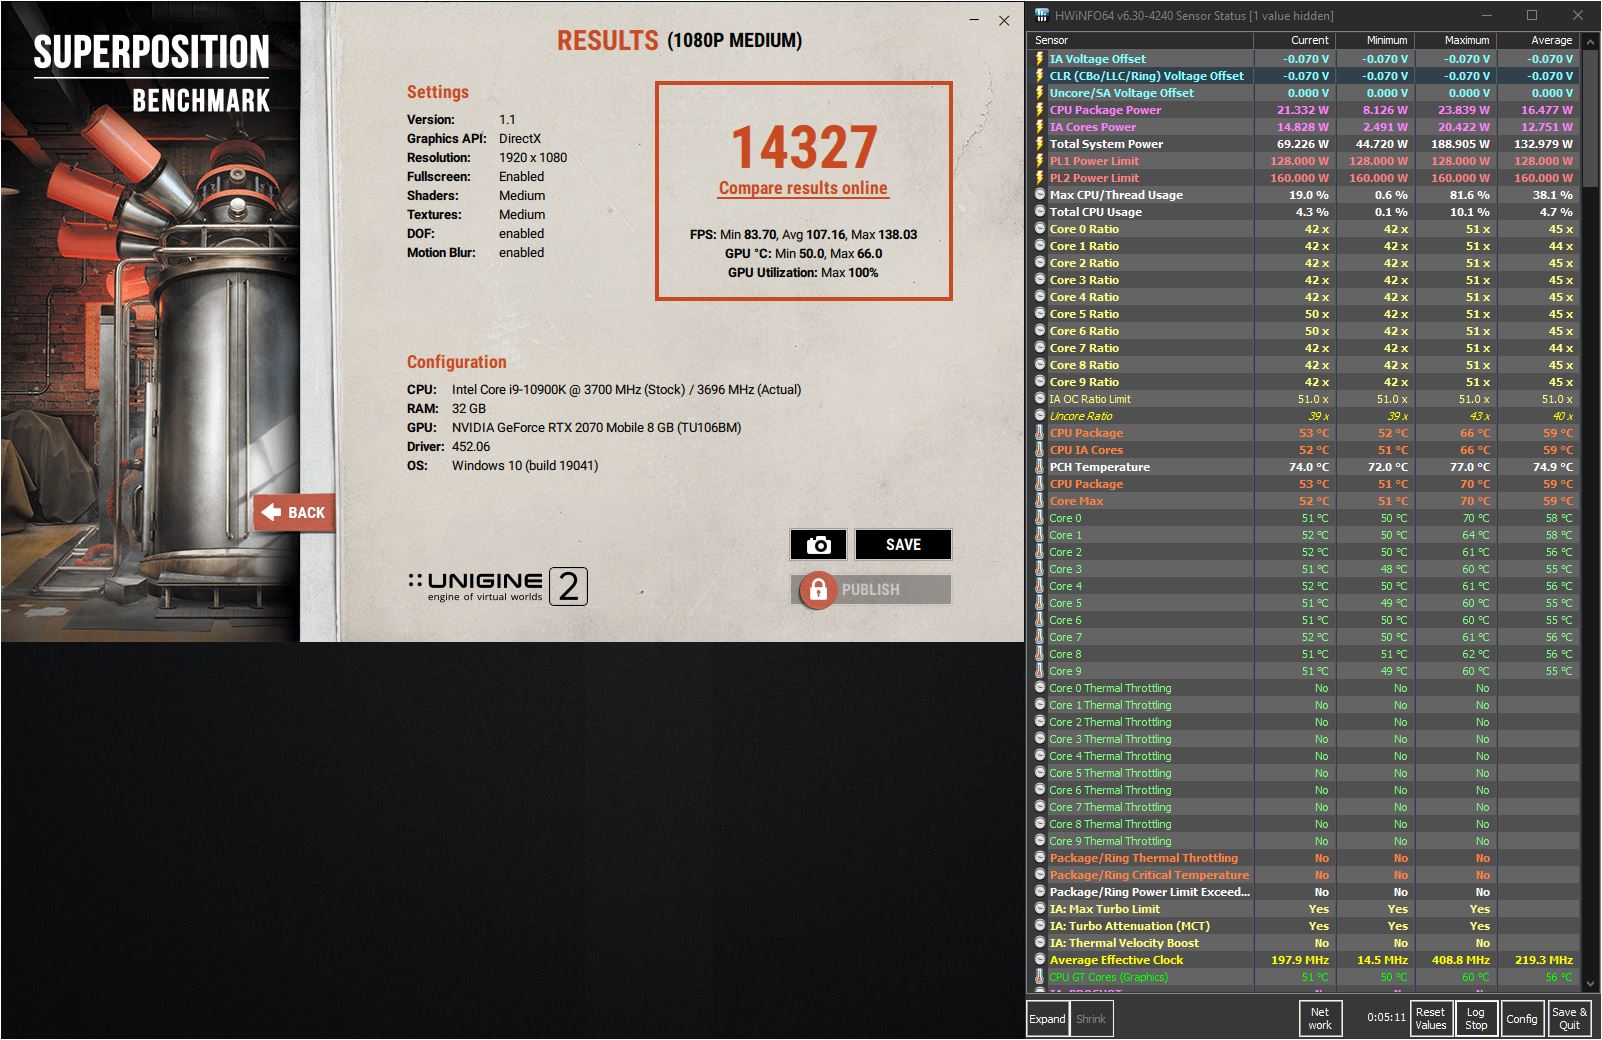This screenshot has width=1602, height=1040.
Task: Click the UNIGINE 2 logo
Action: (x=497, y=586)
